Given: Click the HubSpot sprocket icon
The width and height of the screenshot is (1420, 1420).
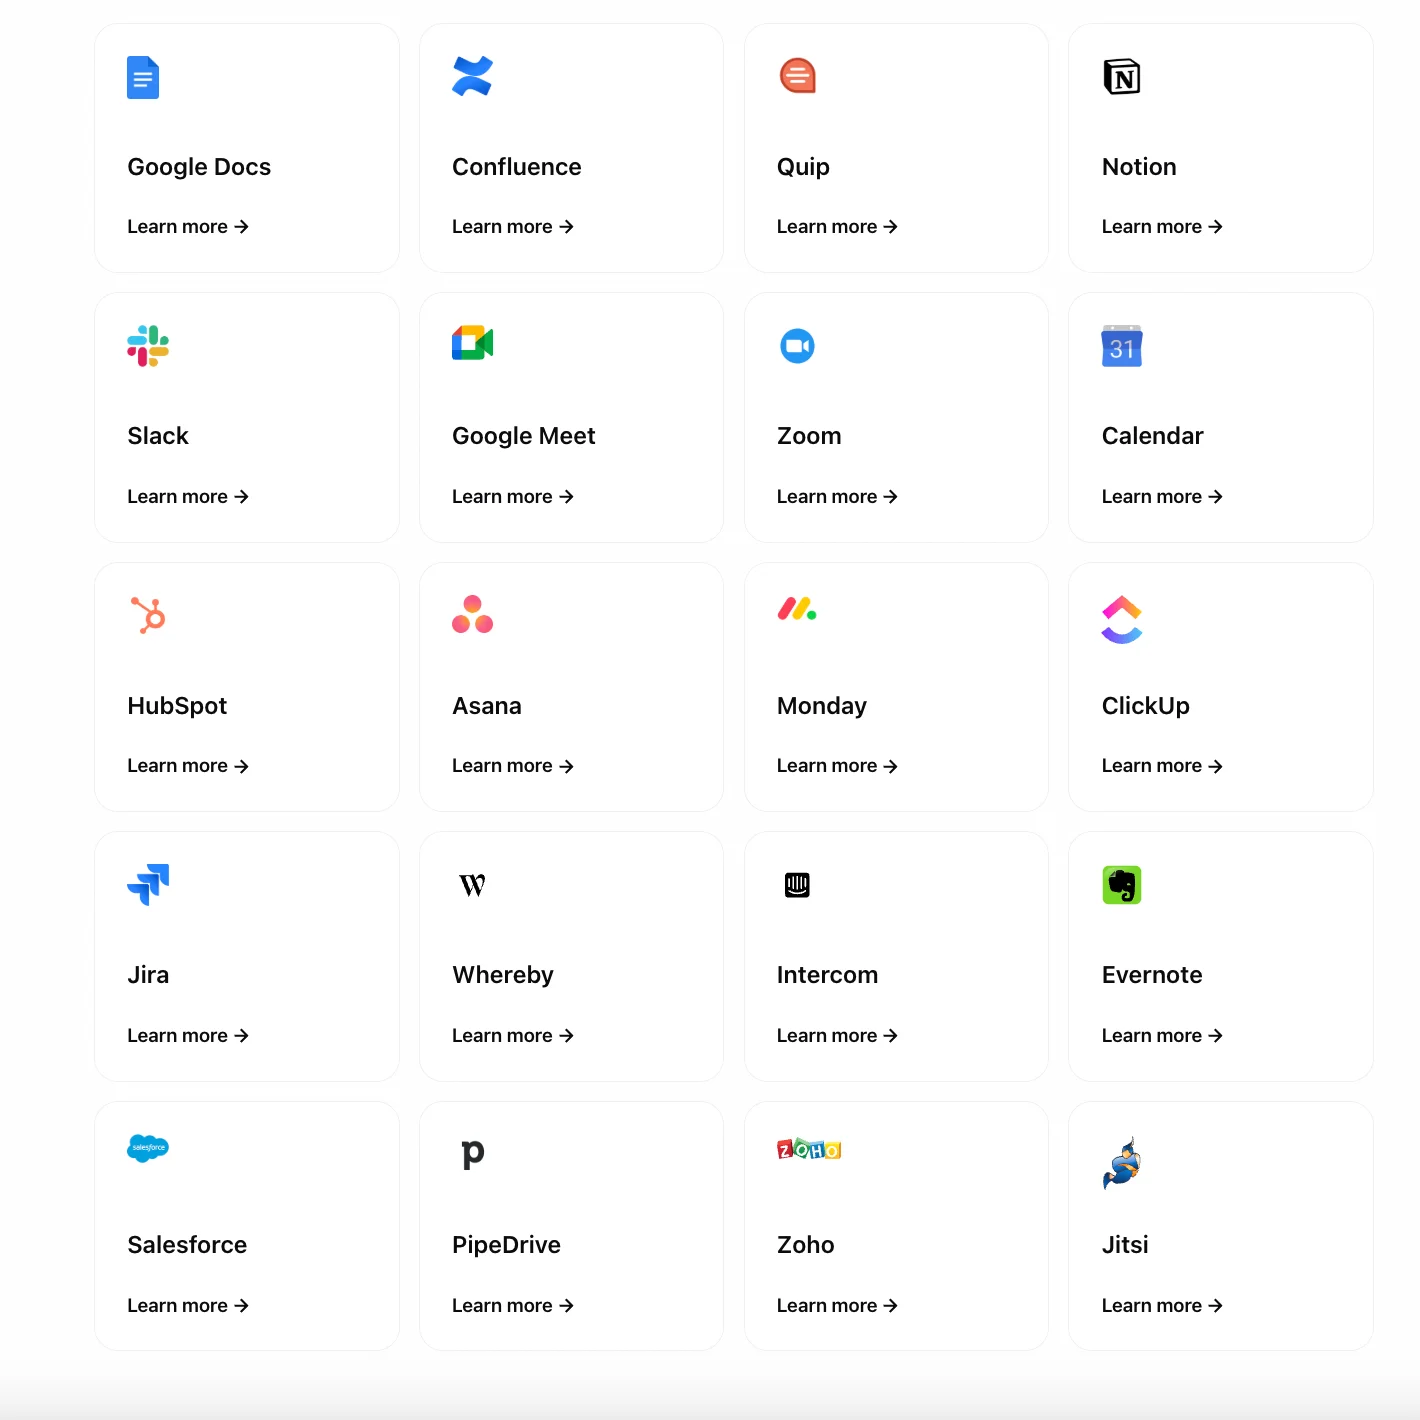Looking at the screenshot, I should (148, 615).
